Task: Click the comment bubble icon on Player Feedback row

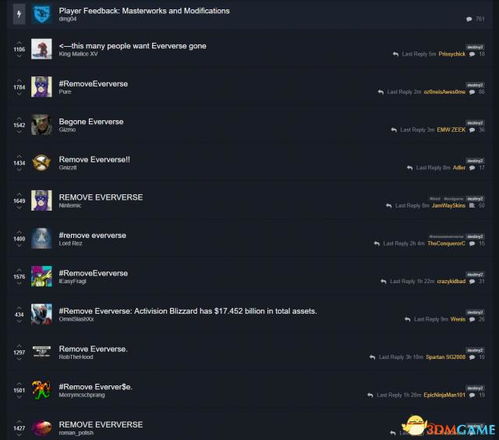Action: pos(469,19)
